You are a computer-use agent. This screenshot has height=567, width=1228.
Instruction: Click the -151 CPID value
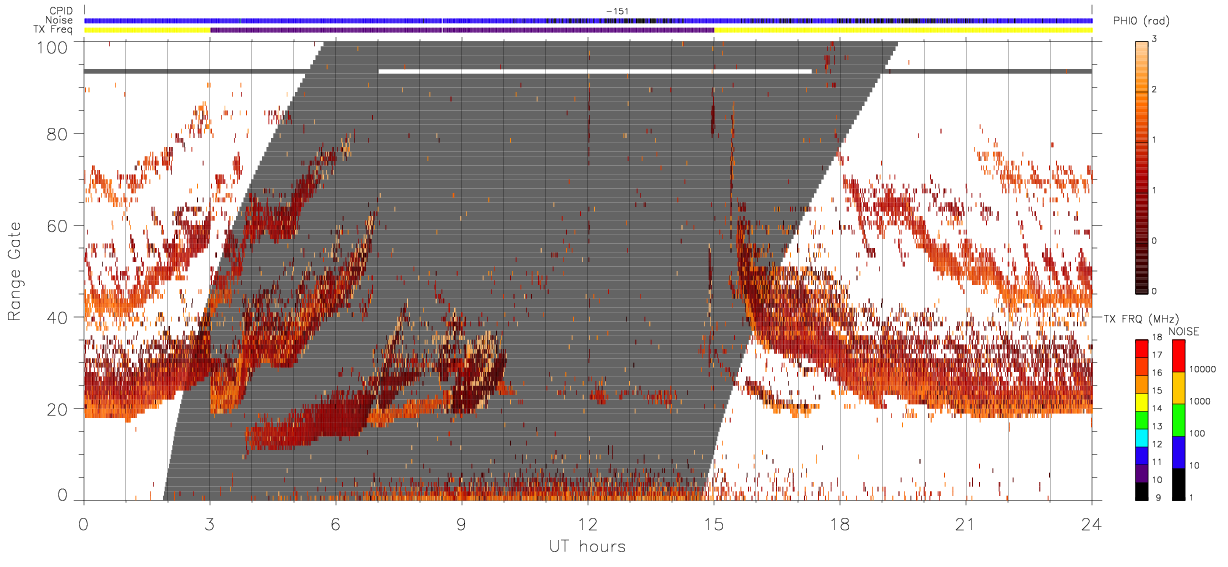(616, 10)
